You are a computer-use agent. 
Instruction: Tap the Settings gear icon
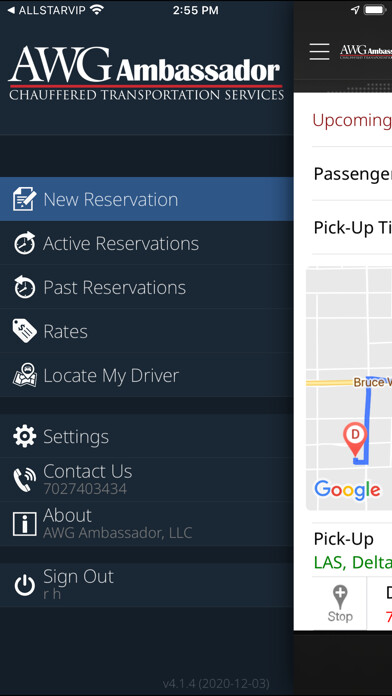tap(24, 436)
